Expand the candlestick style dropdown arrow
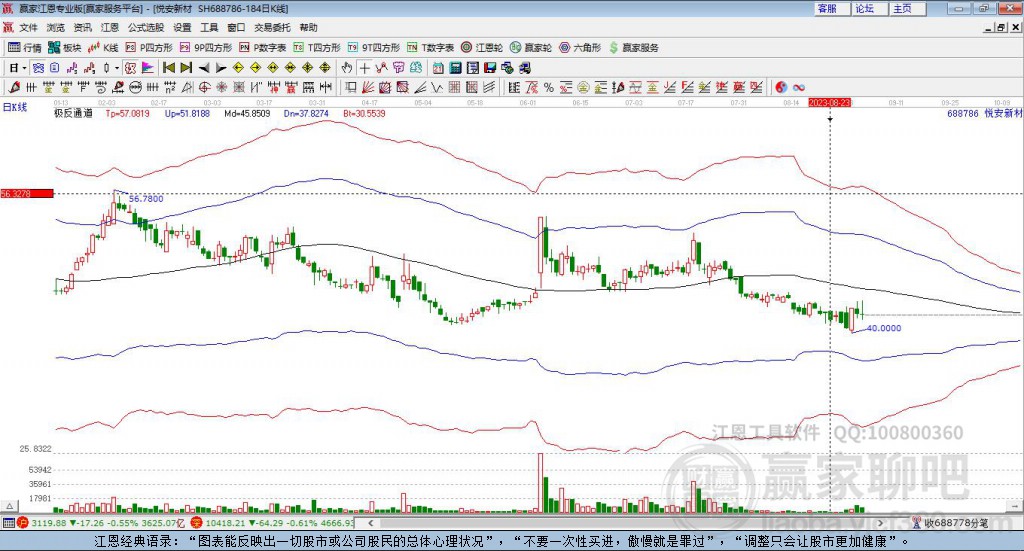1024x551 pixels. coord(116,68)
